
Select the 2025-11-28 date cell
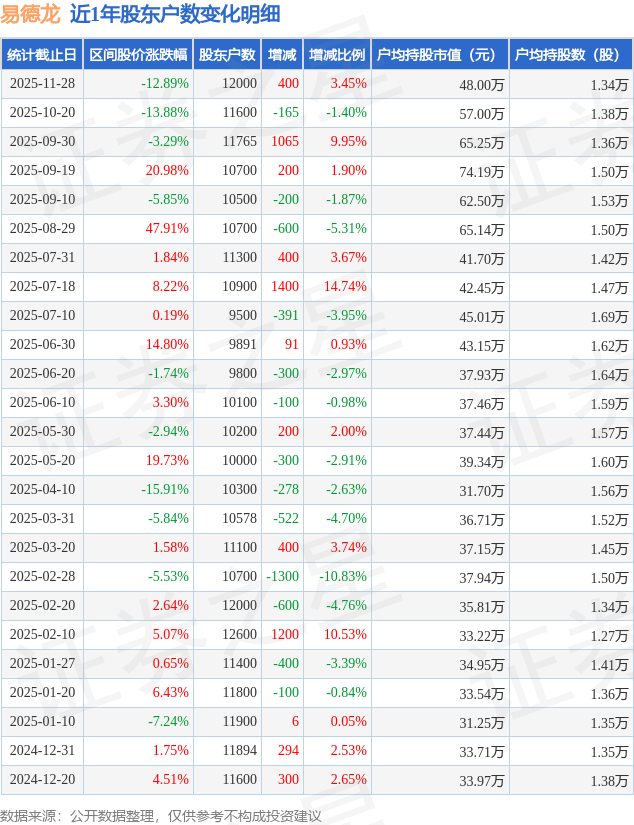42,84
